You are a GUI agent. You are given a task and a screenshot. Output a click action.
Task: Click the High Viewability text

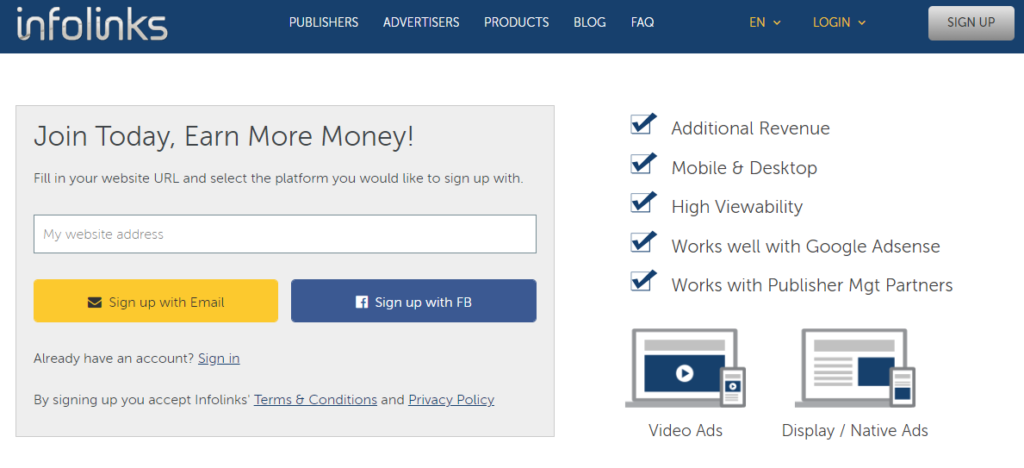tap(737, 208)
